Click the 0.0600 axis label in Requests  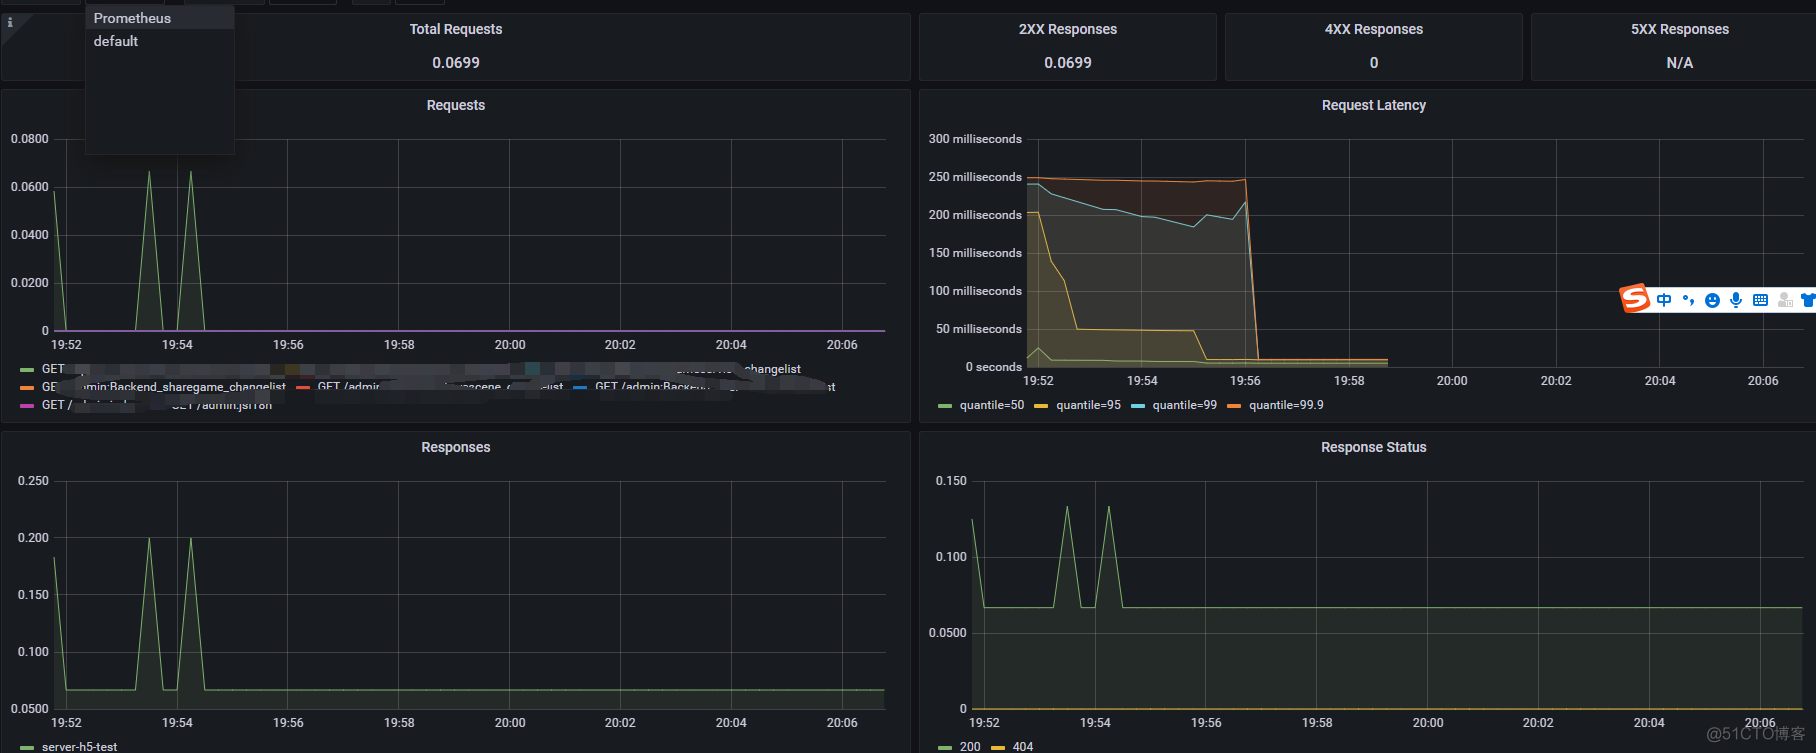coord(30,187)
